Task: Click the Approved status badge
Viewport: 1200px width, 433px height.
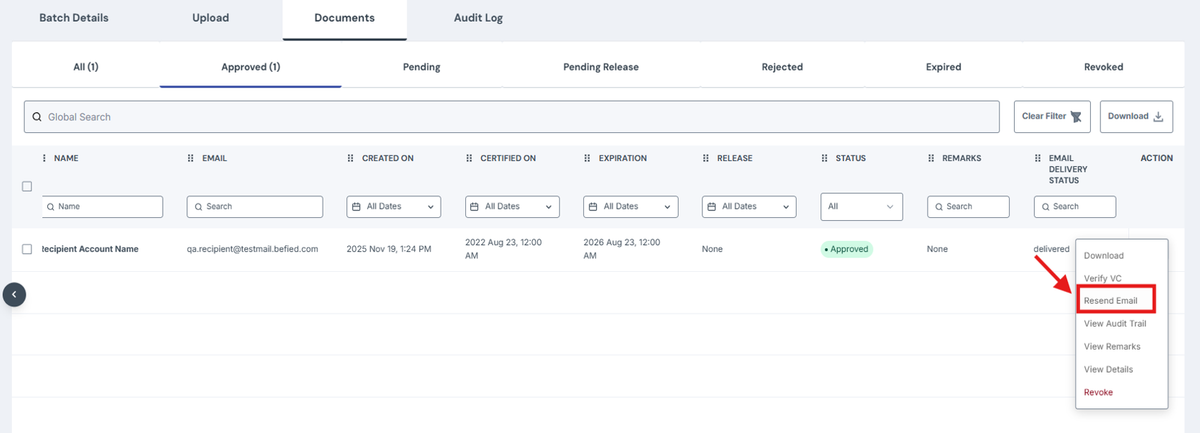Action: point(847,249)
